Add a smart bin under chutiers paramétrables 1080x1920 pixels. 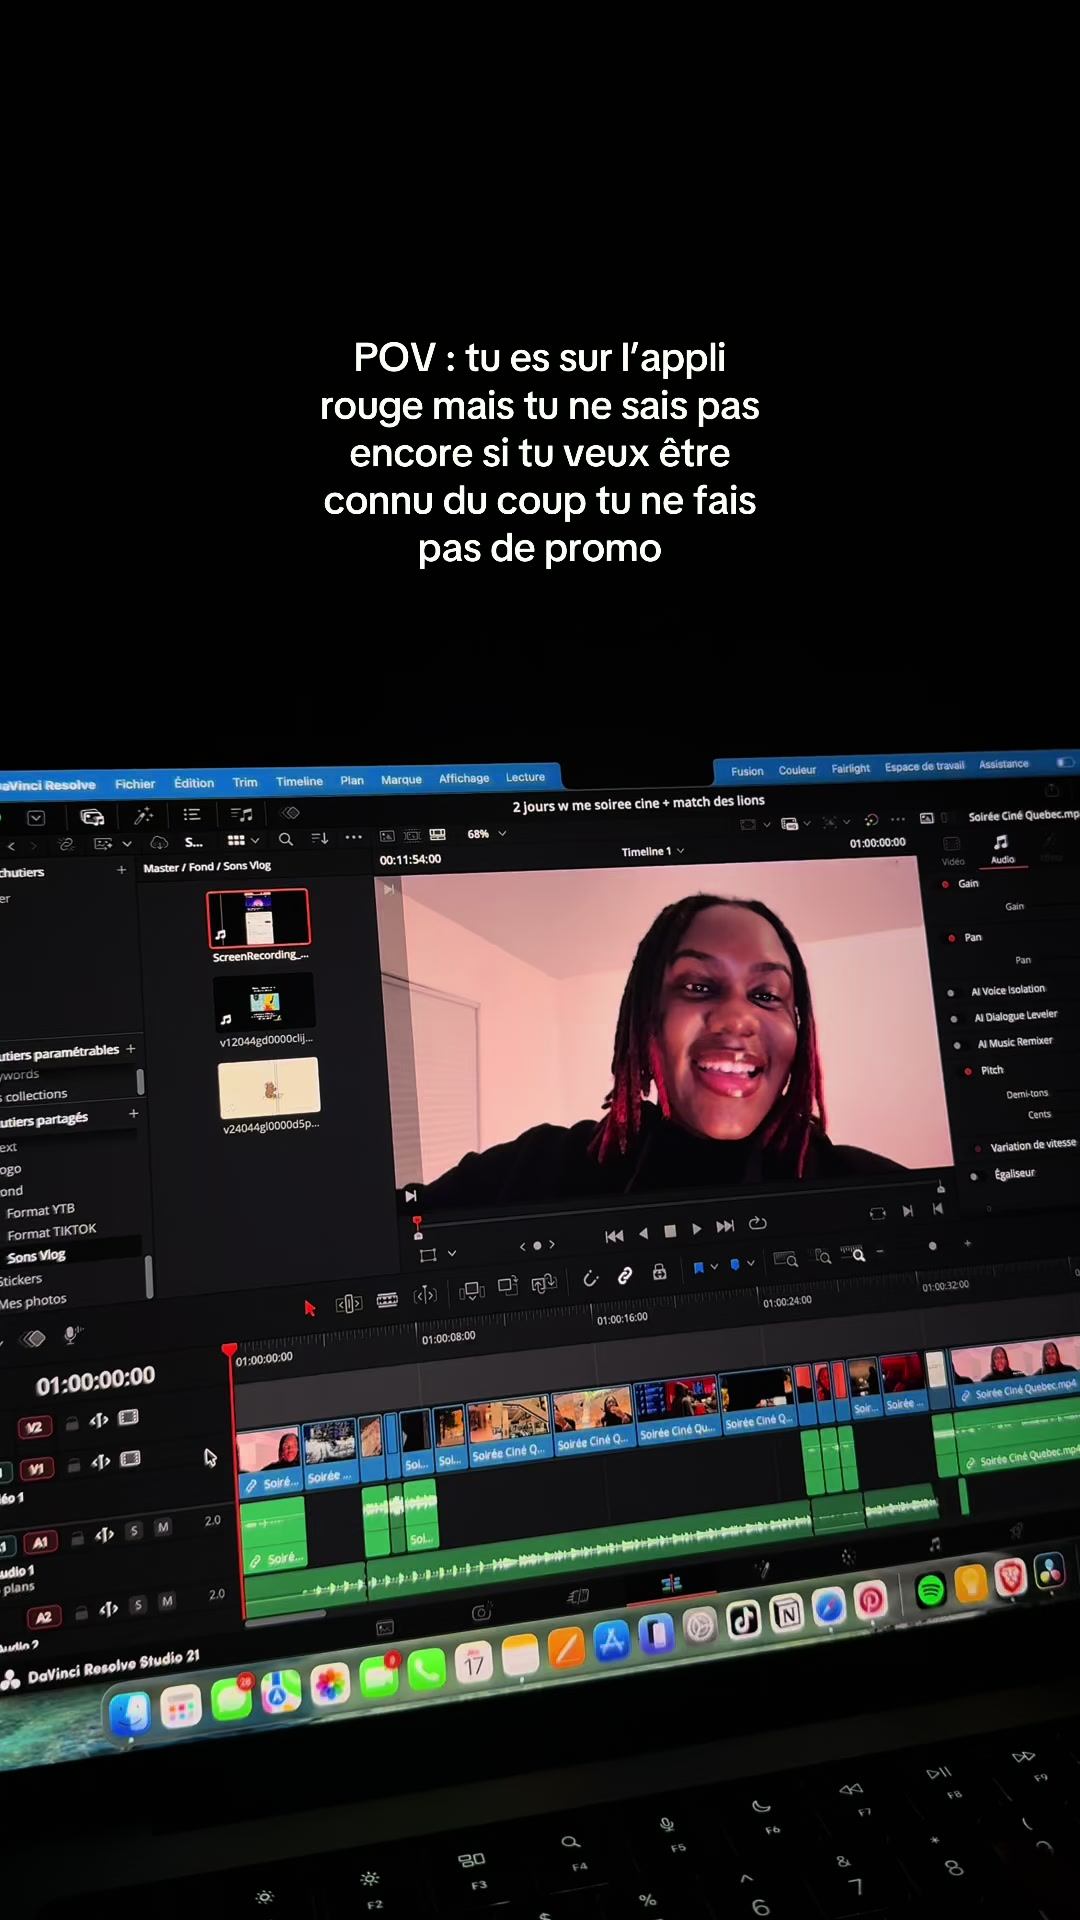[131, 1048]
